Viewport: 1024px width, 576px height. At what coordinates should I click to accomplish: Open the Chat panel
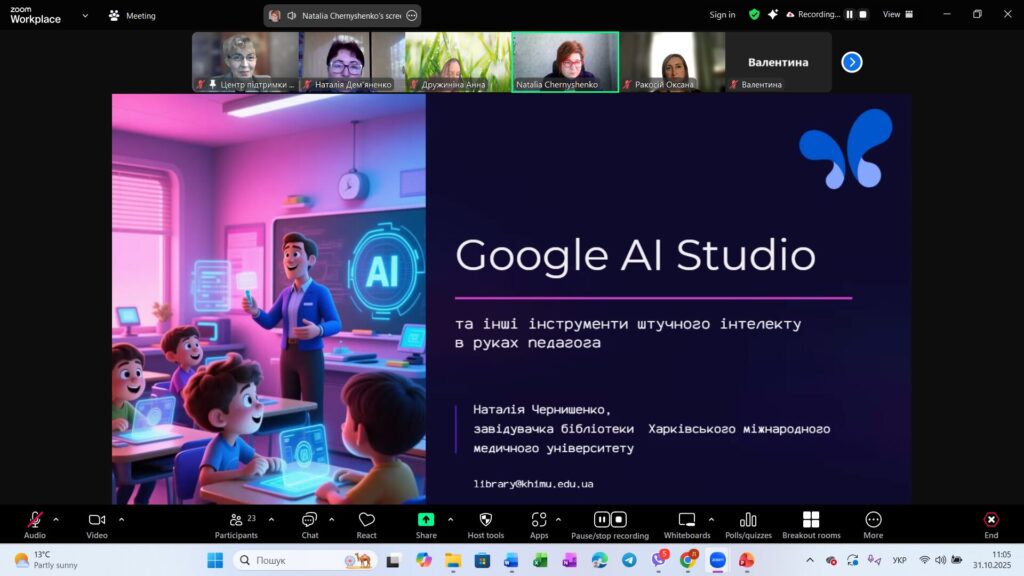click(310, 524)
